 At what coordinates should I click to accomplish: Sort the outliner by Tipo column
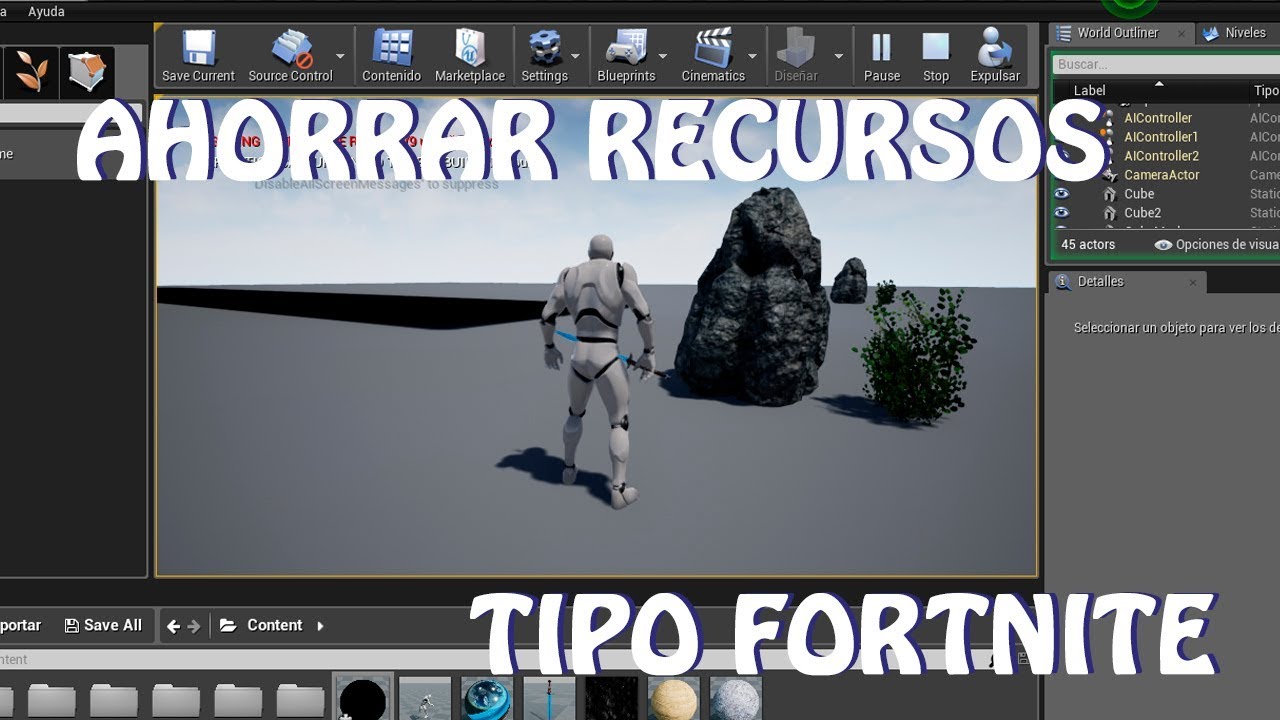(1266, 91)
